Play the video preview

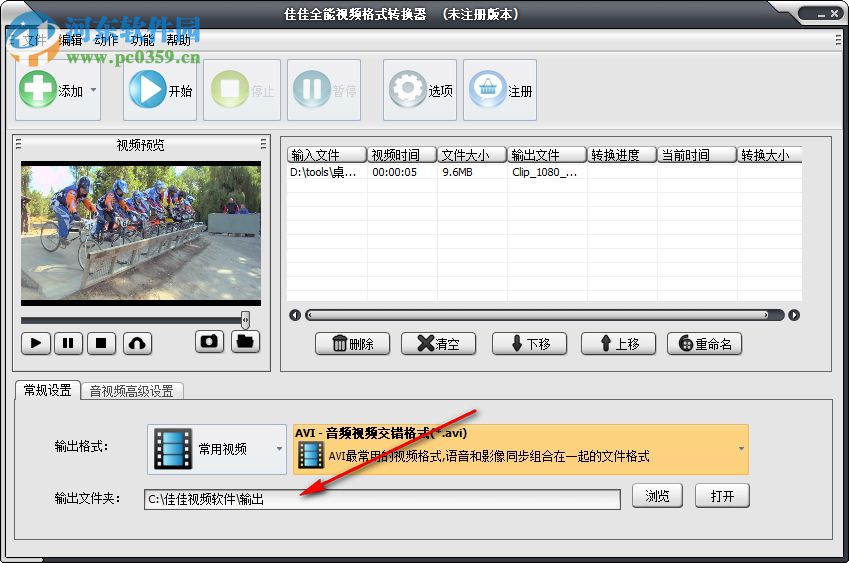[x=36, y=343]
